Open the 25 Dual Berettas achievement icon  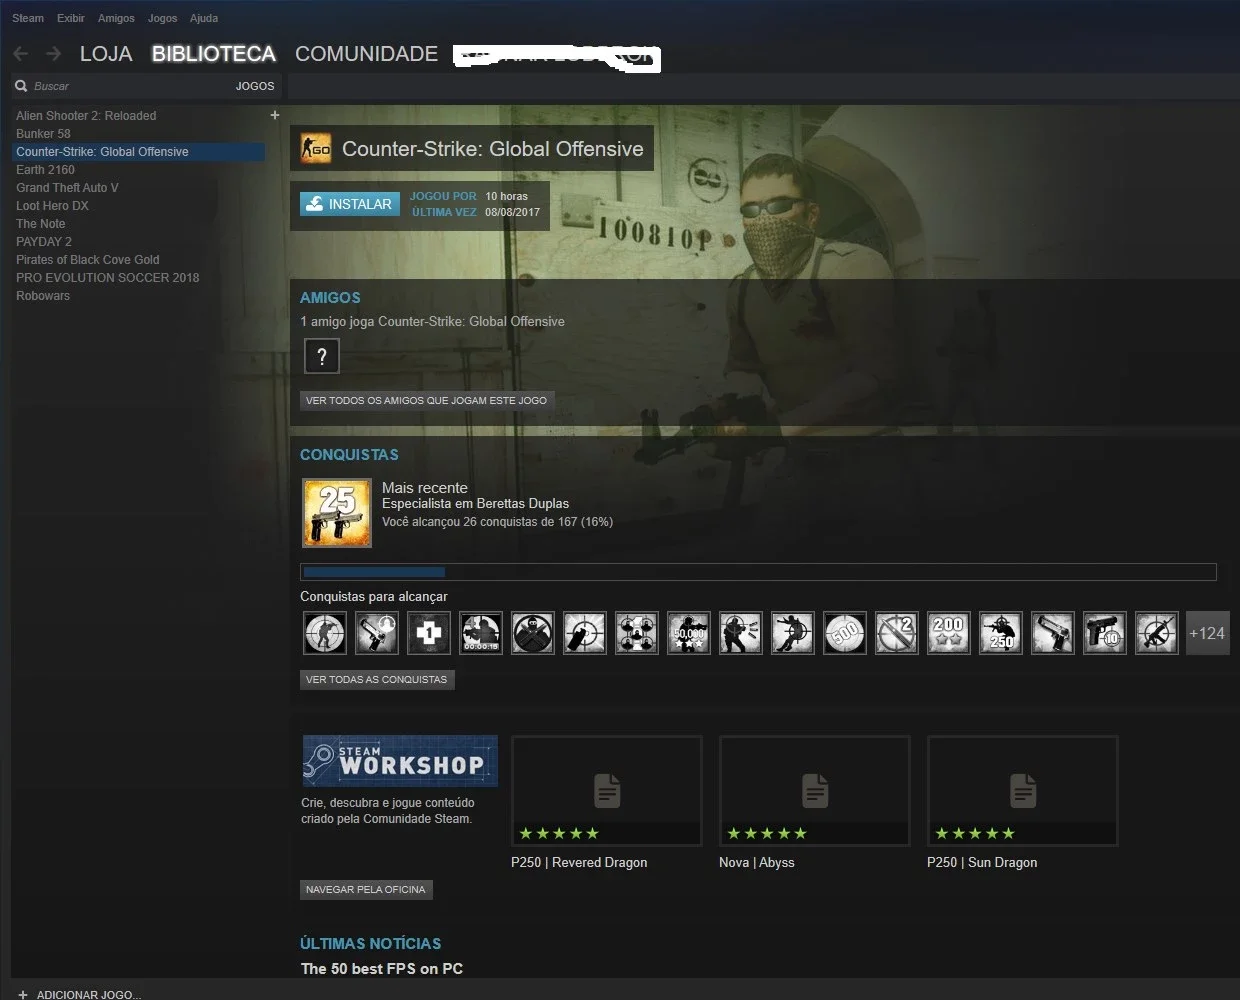(337, 513)
